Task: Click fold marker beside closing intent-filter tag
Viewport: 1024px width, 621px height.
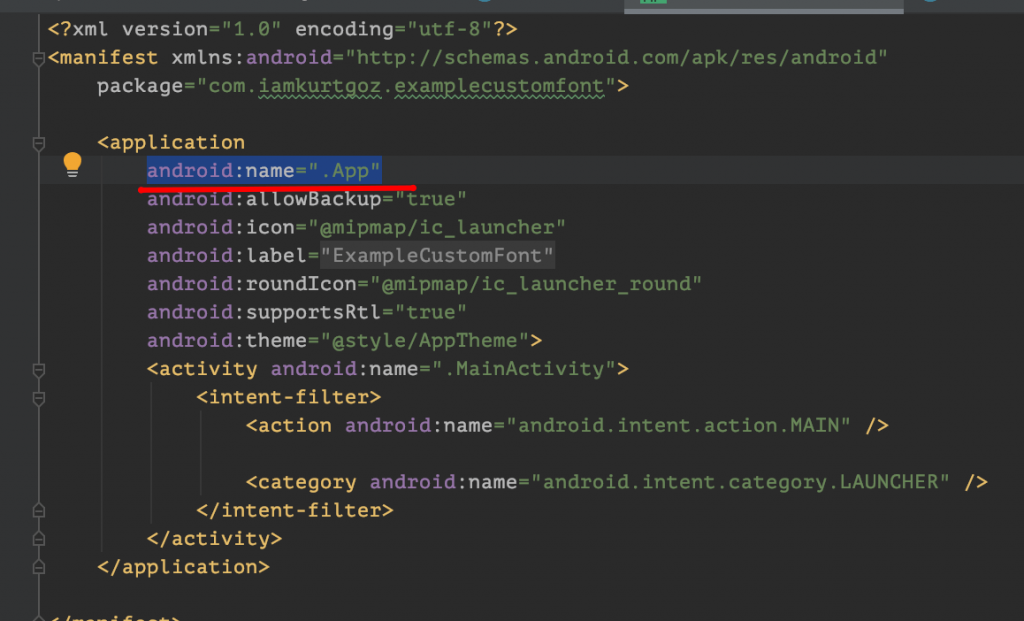Action: click(x=39, y=511)
